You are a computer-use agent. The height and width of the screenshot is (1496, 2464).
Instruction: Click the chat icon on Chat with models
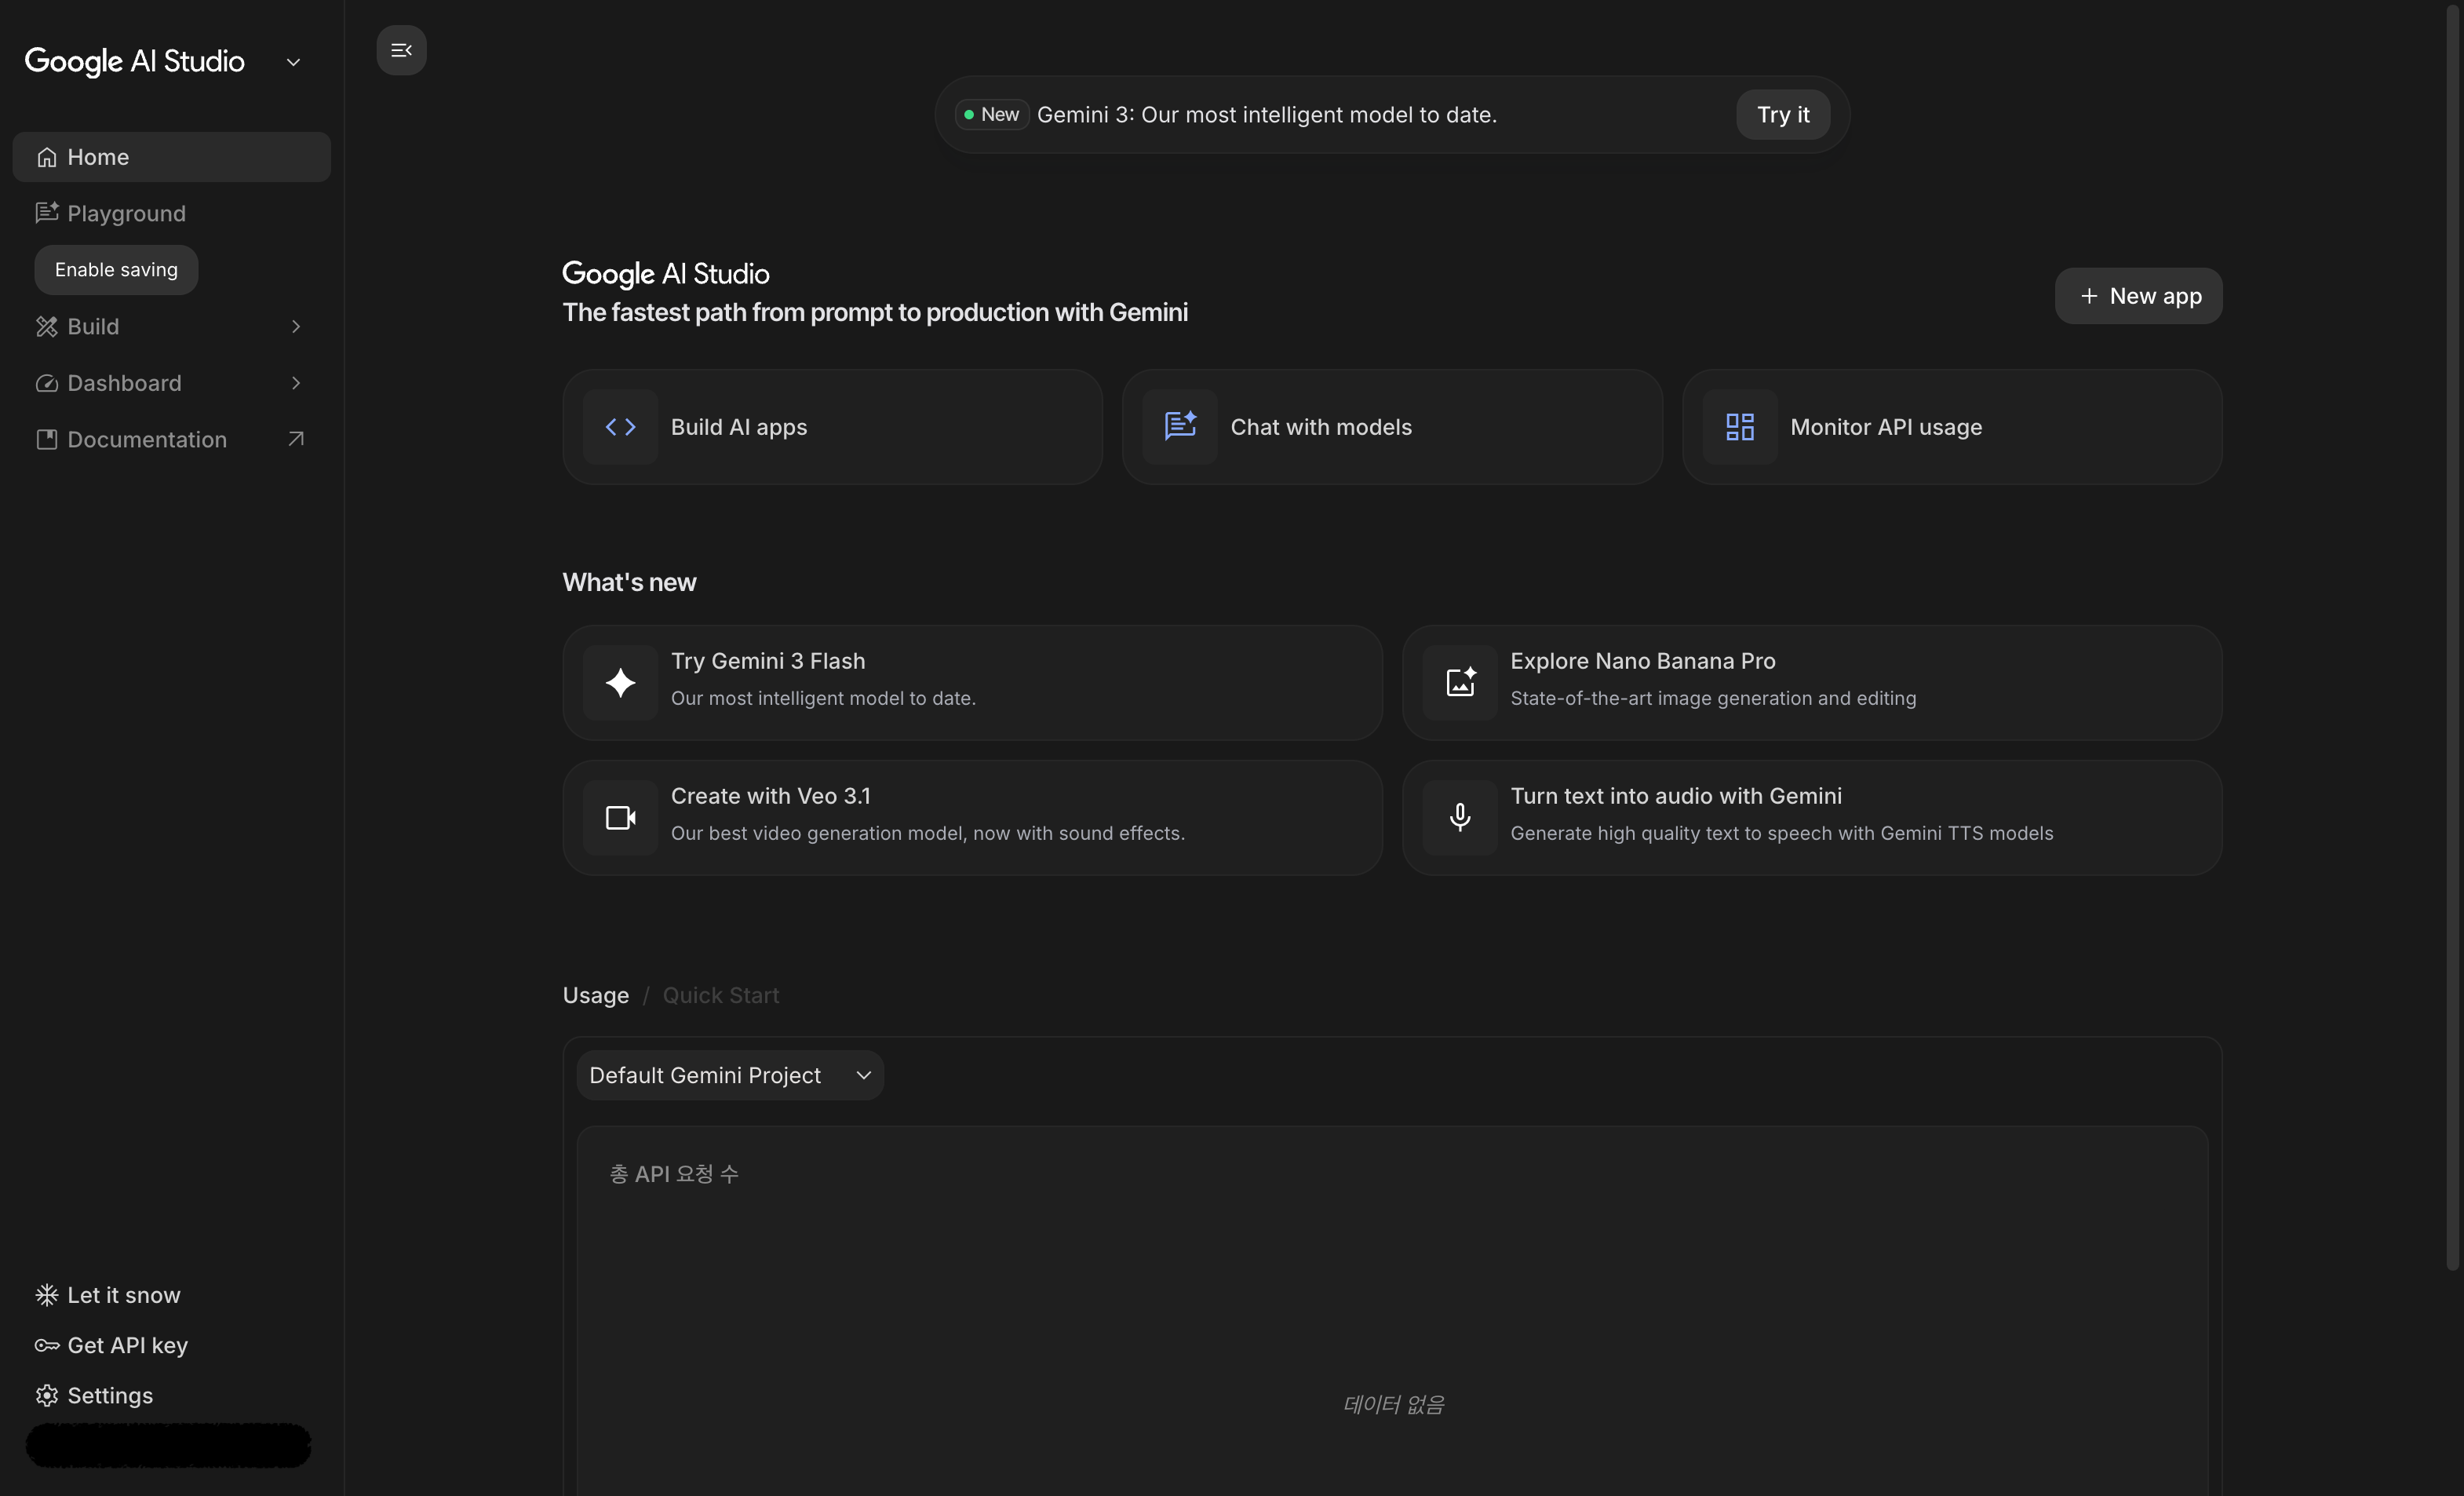coord(1180,427)
